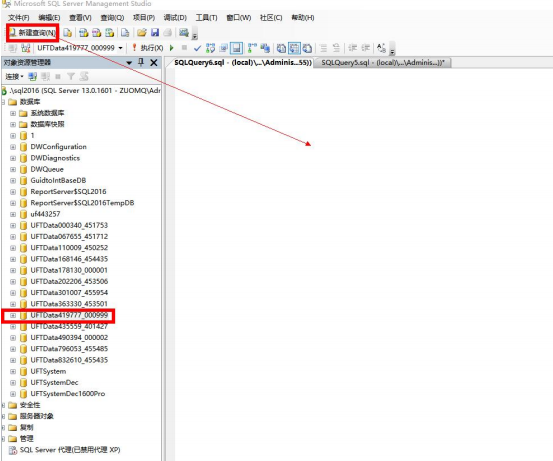Screen dimensions: 553x461
Task: Close the Object Explorer panel
Action: 154,63
